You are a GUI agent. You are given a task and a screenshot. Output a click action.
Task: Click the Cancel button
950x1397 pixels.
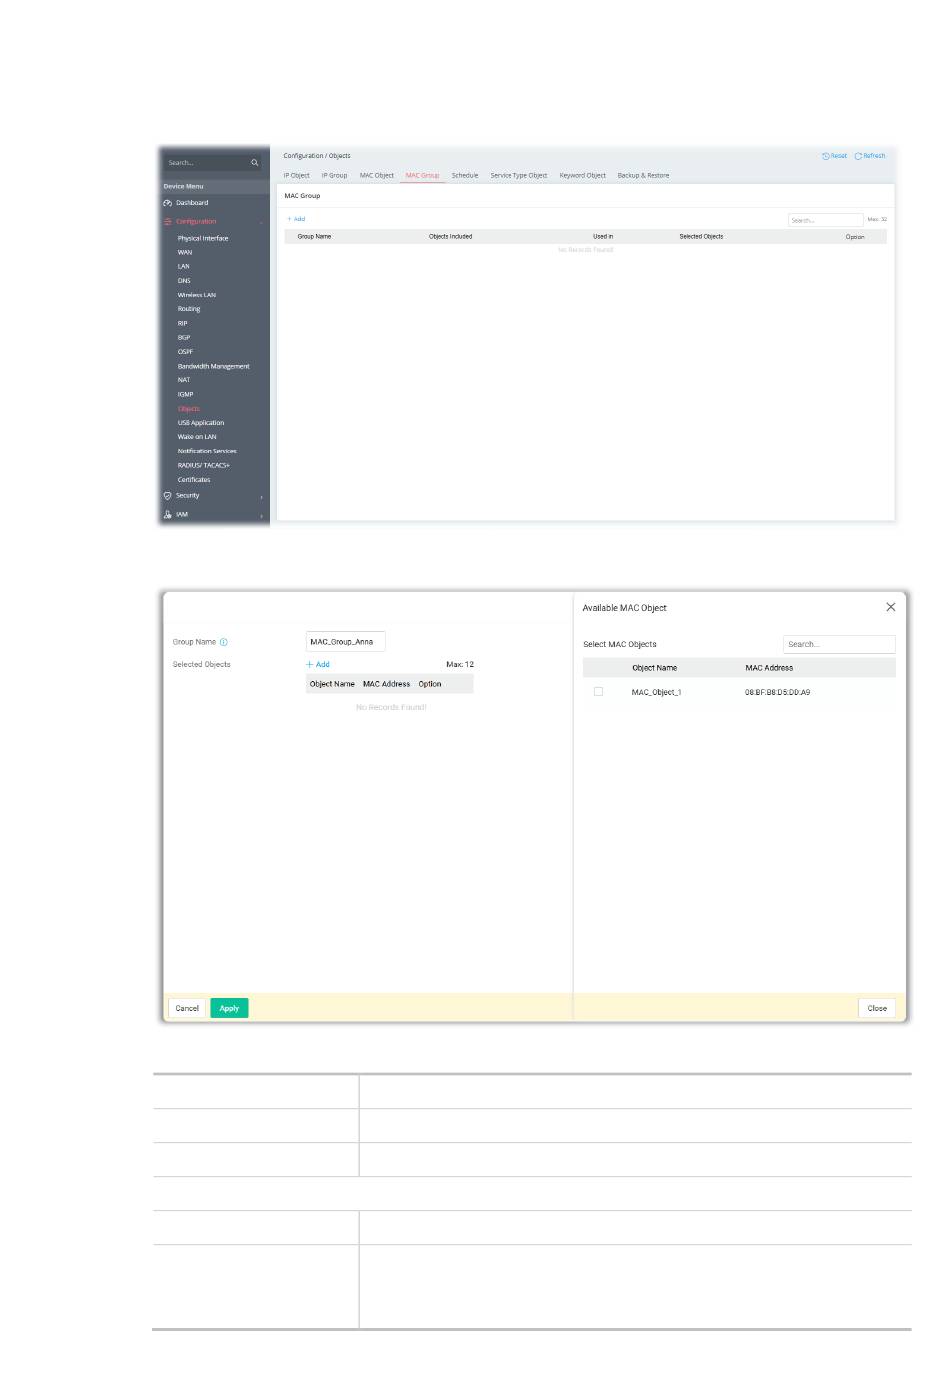point(187,1008)
